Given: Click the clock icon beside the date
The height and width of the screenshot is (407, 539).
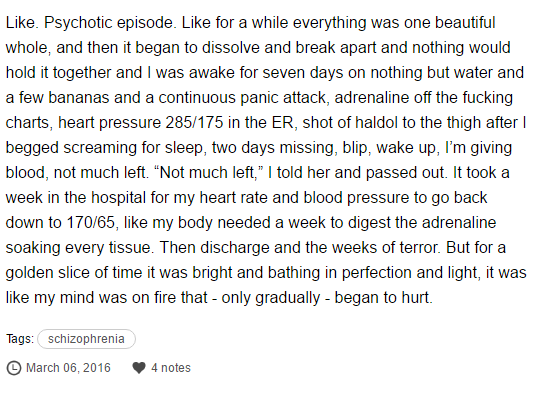Looking at the screenshot, I should pos(14,368).
